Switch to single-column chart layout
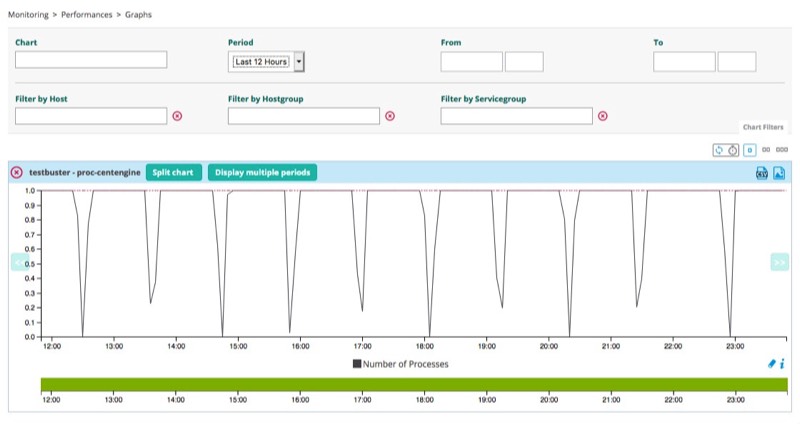The image size is (800, 424). coord(749,149)
